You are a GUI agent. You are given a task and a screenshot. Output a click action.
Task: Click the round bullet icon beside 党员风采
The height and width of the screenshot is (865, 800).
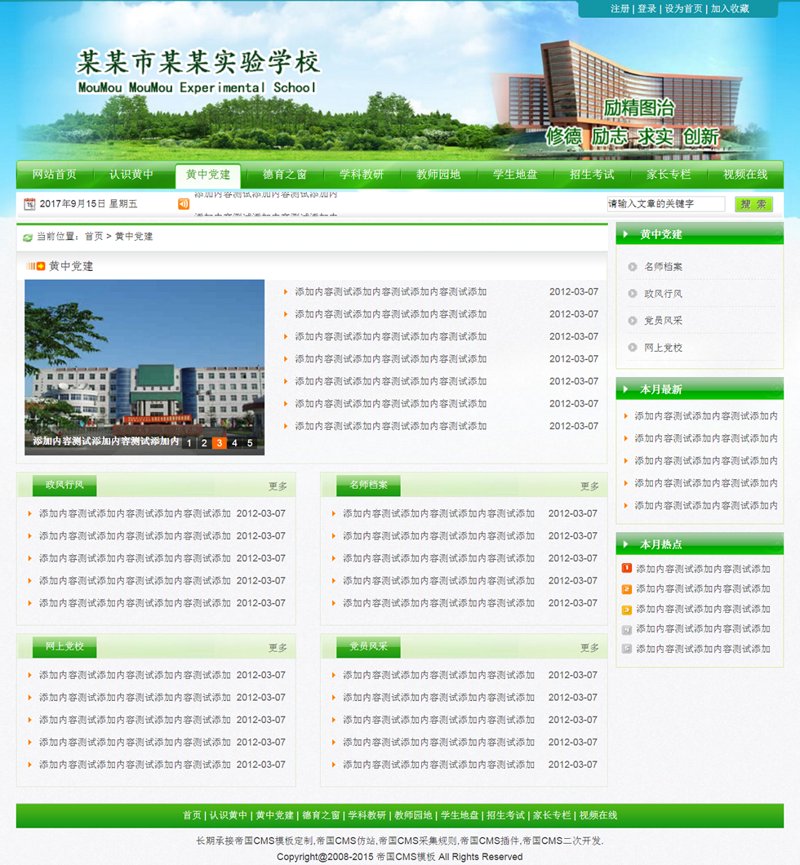(632, 321)
